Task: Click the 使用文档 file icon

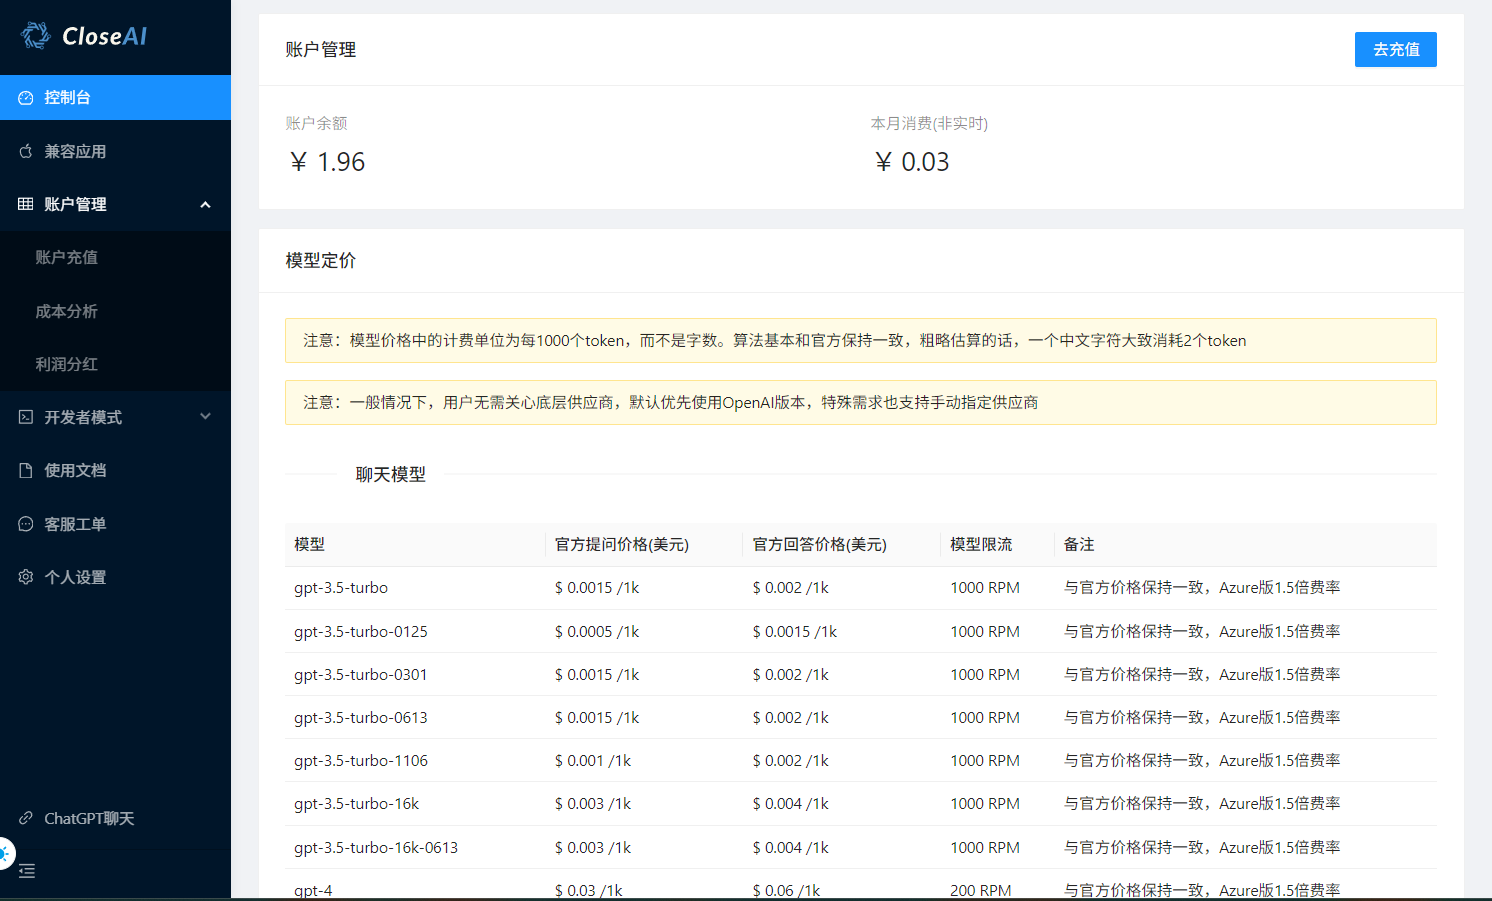Action: pos(26,470)
